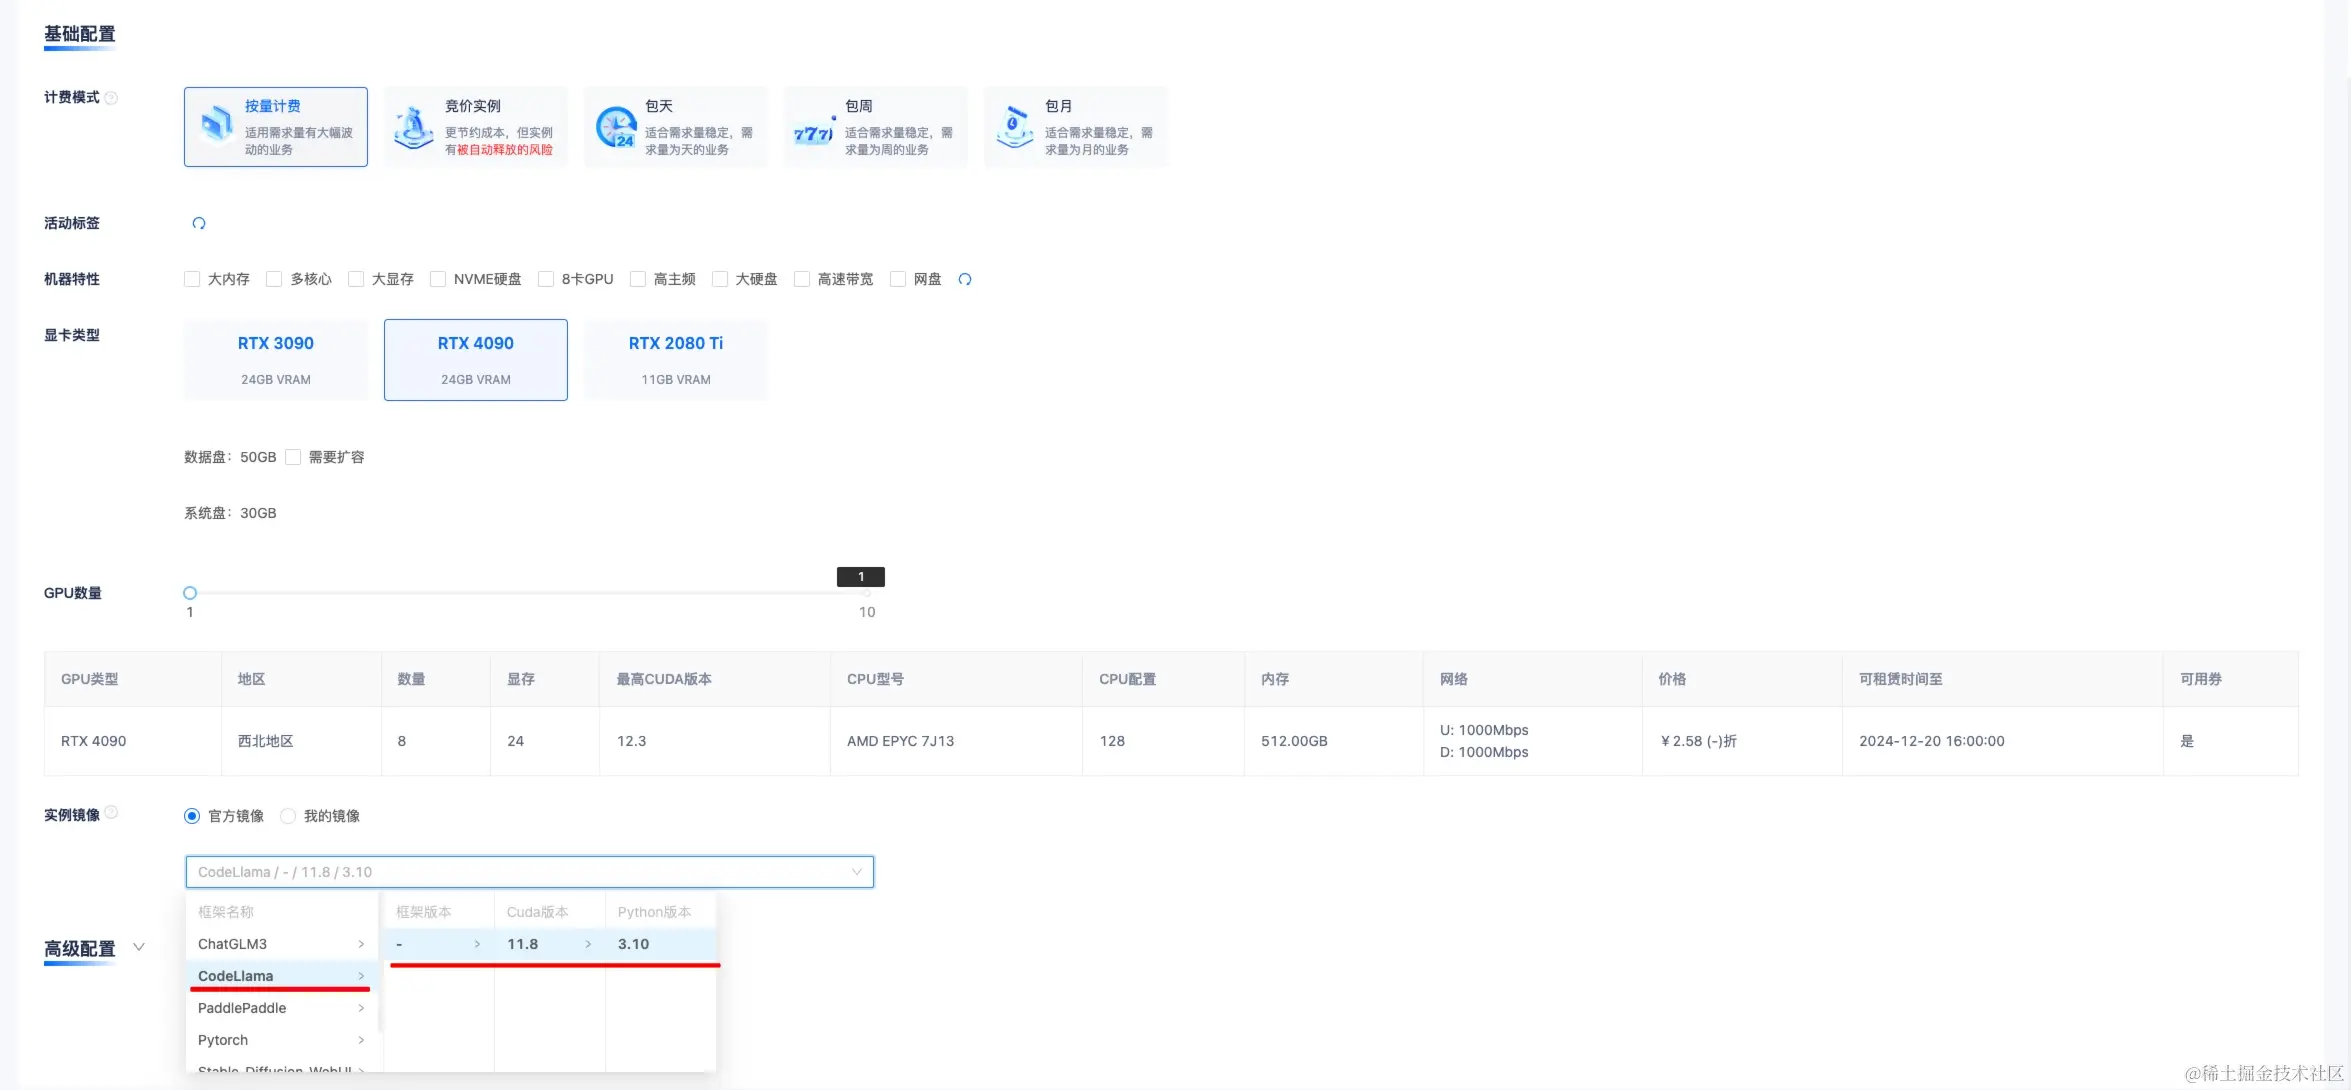The image size is (2351, 1090).
Task: Check the NVME硬盘 option
Action: (438, 279)
